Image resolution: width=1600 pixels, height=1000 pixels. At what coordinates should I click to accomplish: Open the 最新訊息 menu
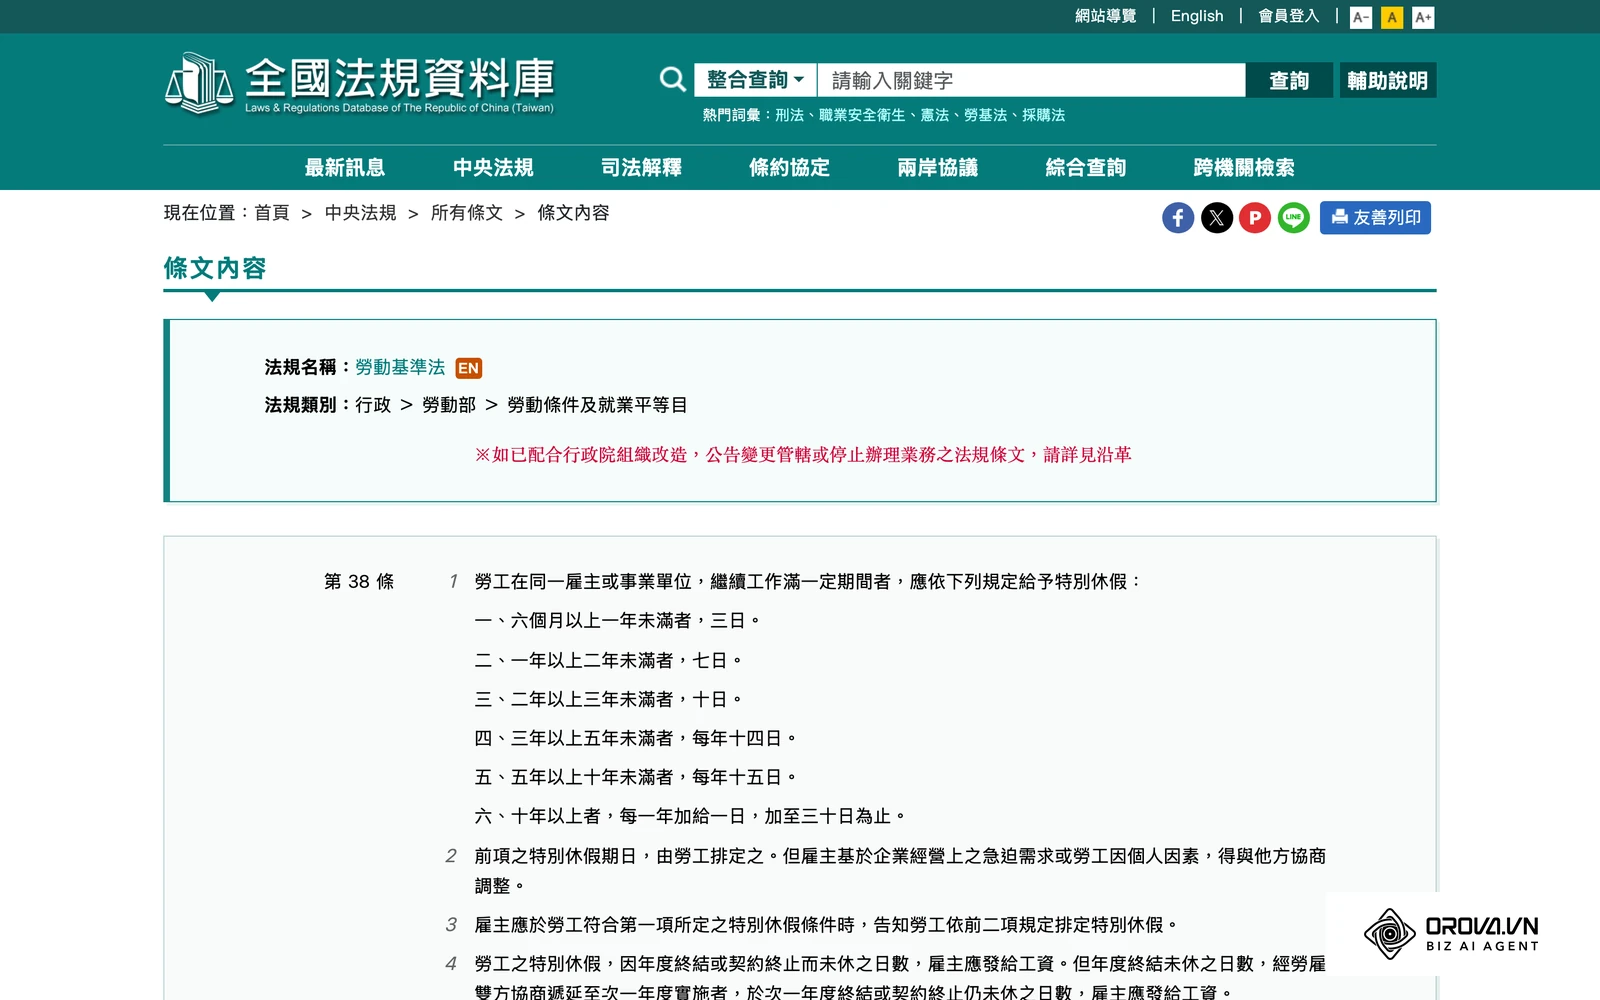[x=345, y=168]
